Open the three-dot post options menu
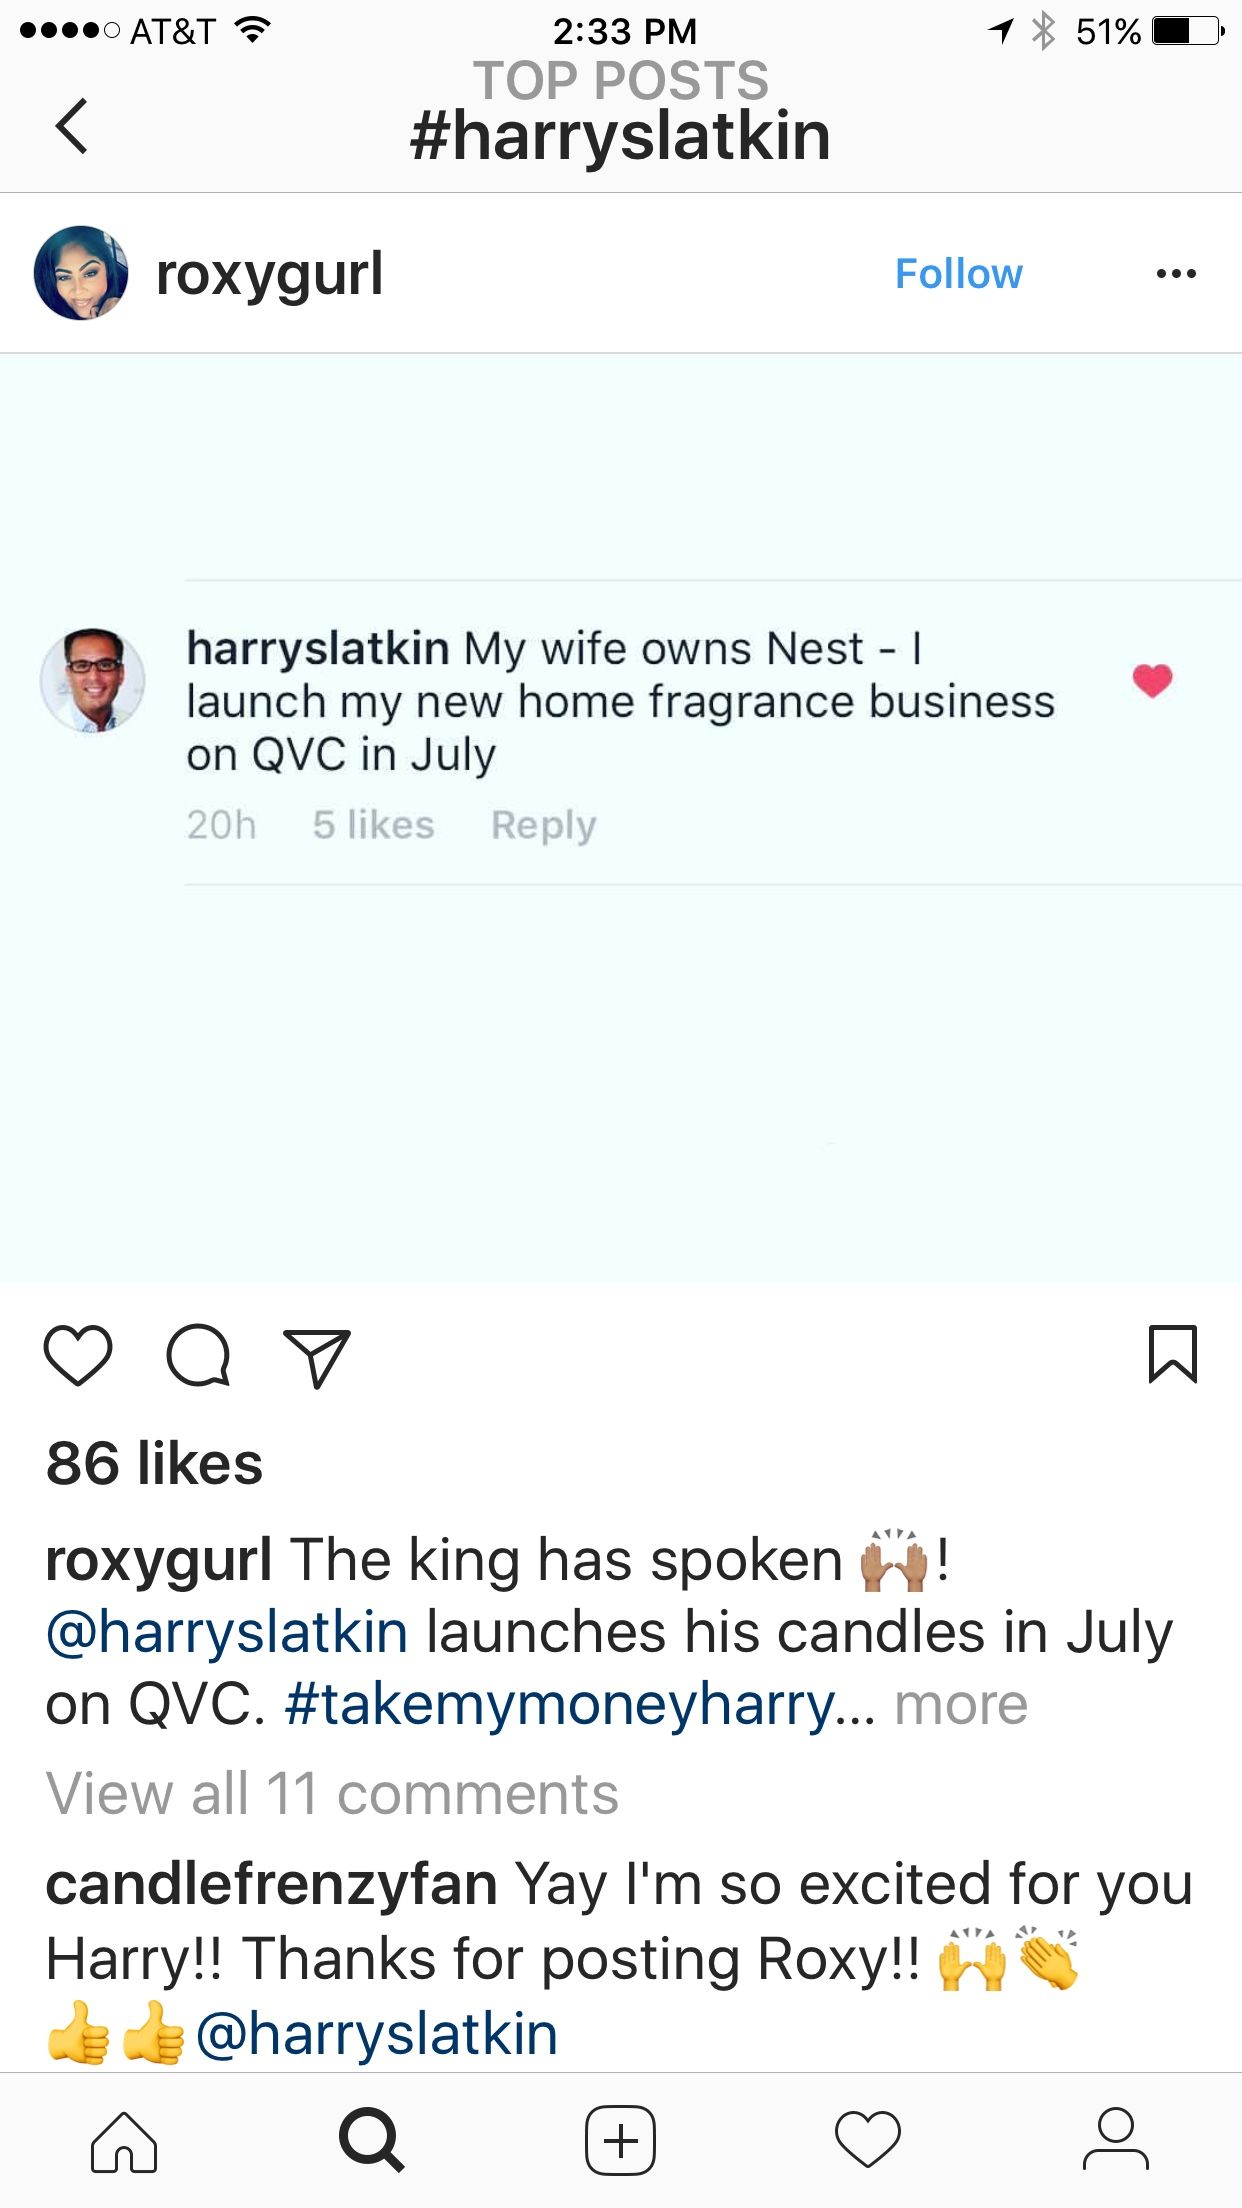1242x2208 pixels. 1176,274
